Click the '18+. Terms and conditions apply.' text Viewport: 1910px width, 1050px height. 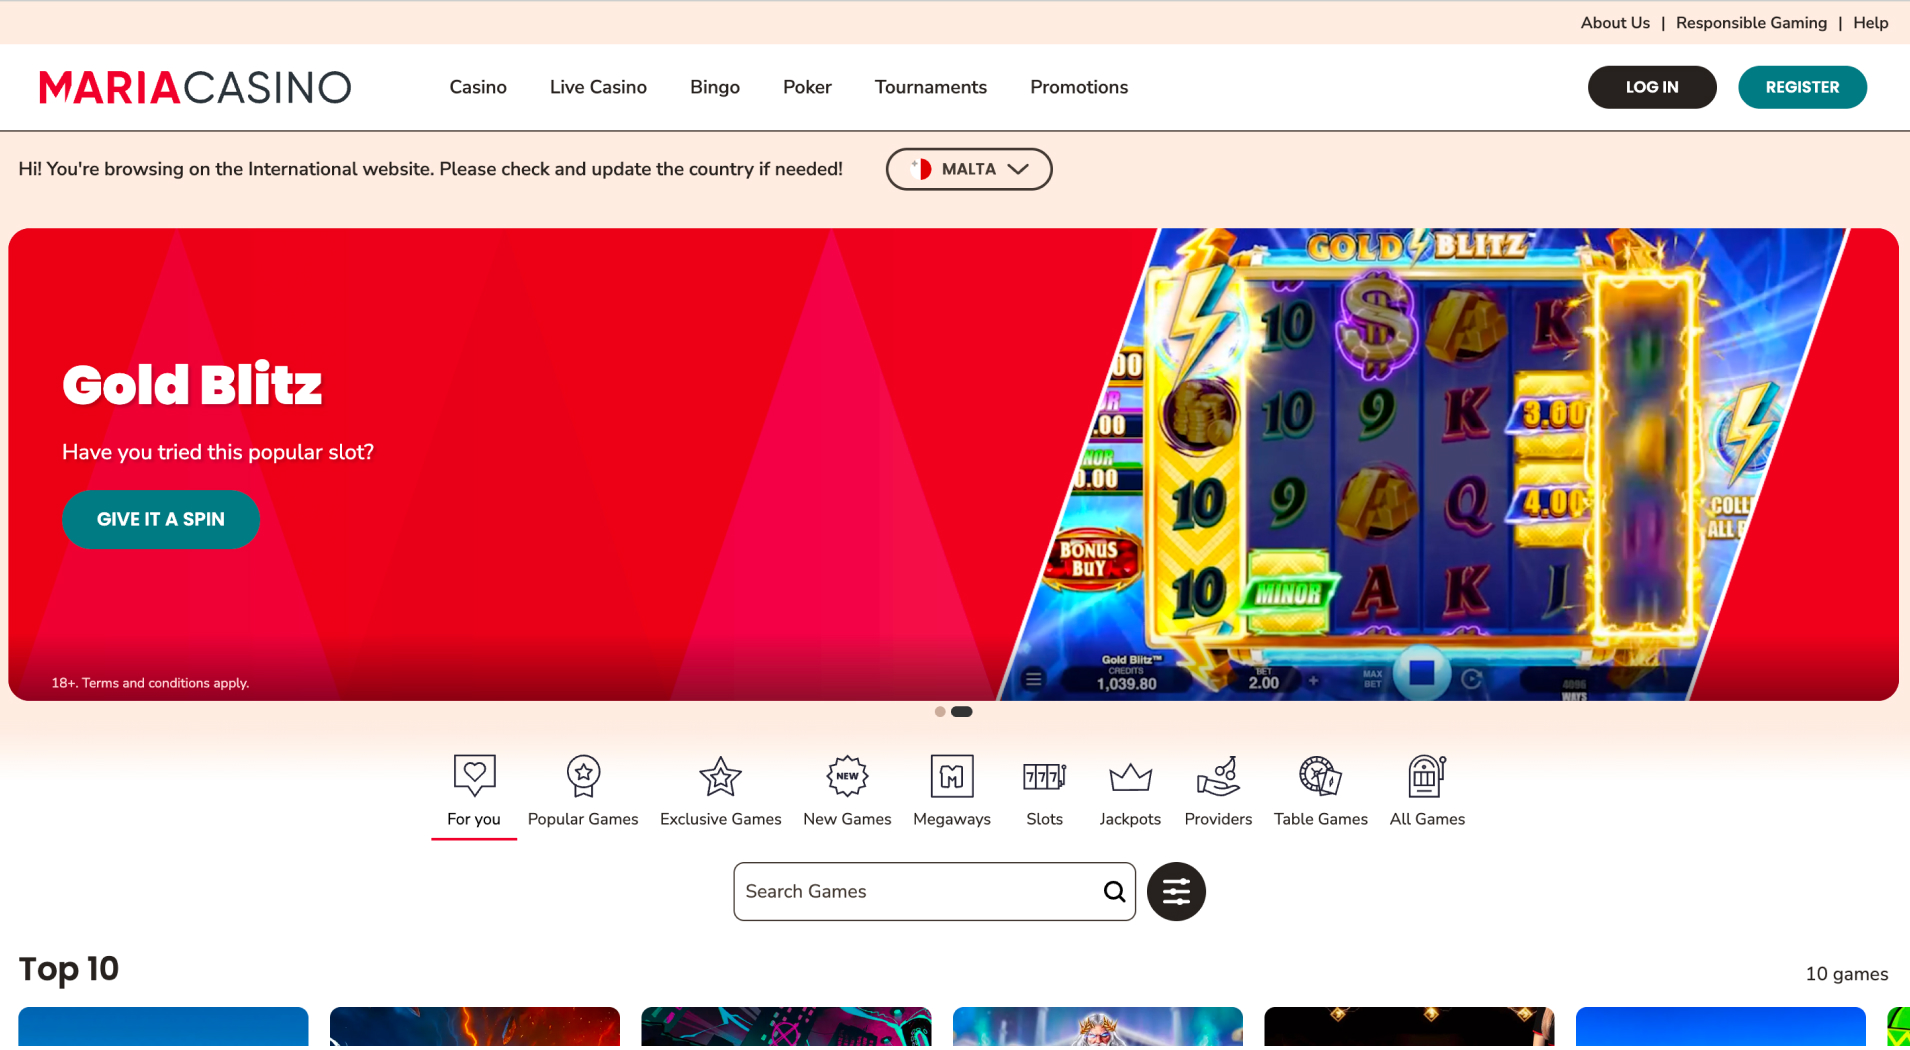pyautogui.click(x=150, y=683)
